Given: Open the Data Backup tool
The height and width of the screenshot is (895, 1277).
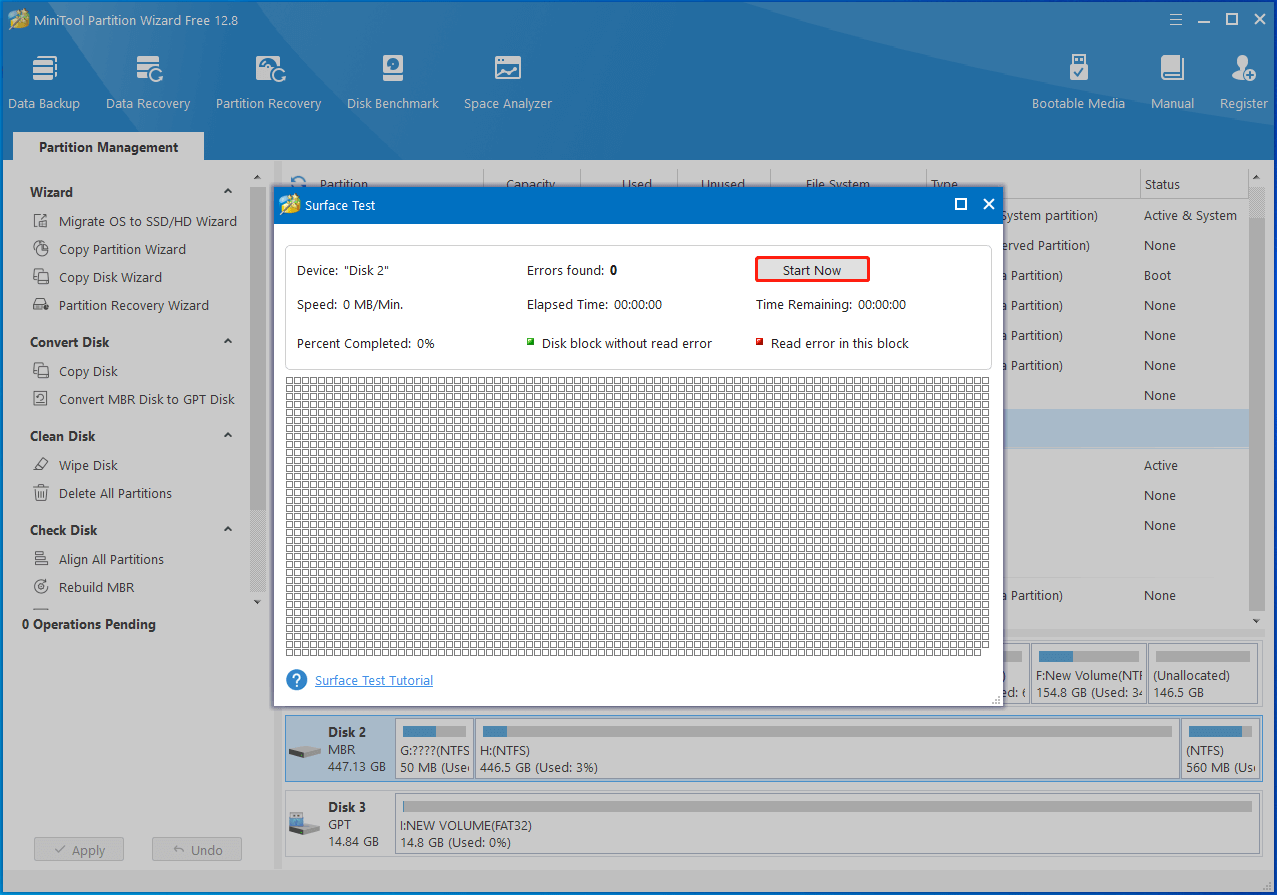Looking at the screenshot, I should (x=44, y=82).
